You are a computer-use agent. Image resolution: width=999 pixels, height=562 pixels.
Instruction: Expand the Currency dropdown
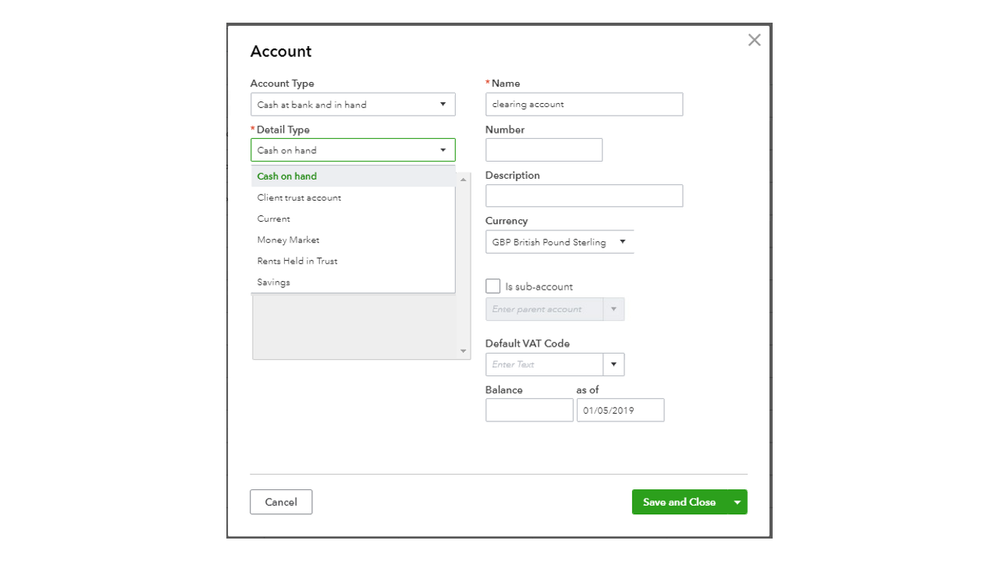tap(559, 242)
